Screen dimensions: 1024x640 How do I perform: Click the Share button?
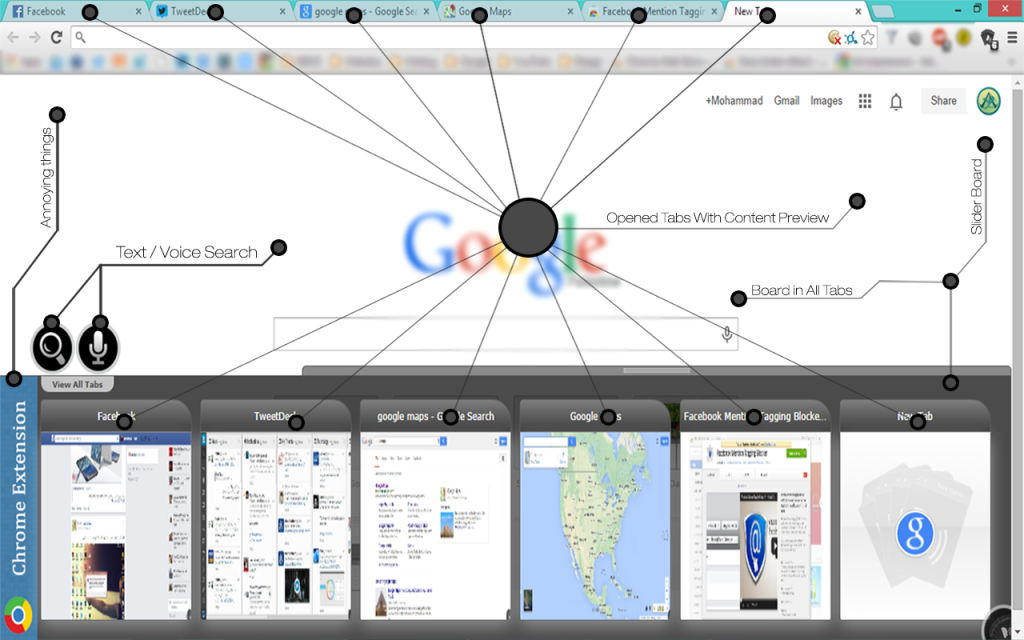pyautogui.click(x=943, y=101)
